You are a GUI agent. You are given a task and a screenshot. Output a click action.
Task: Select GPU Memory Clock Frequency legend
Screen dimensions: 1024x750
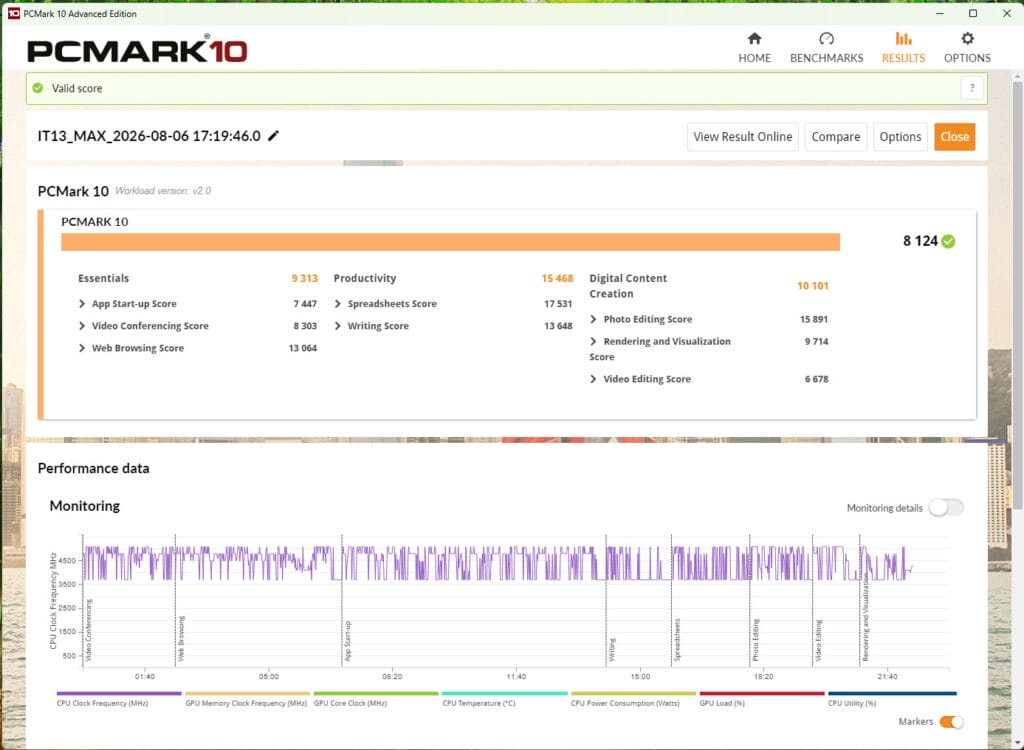point(247,698)
